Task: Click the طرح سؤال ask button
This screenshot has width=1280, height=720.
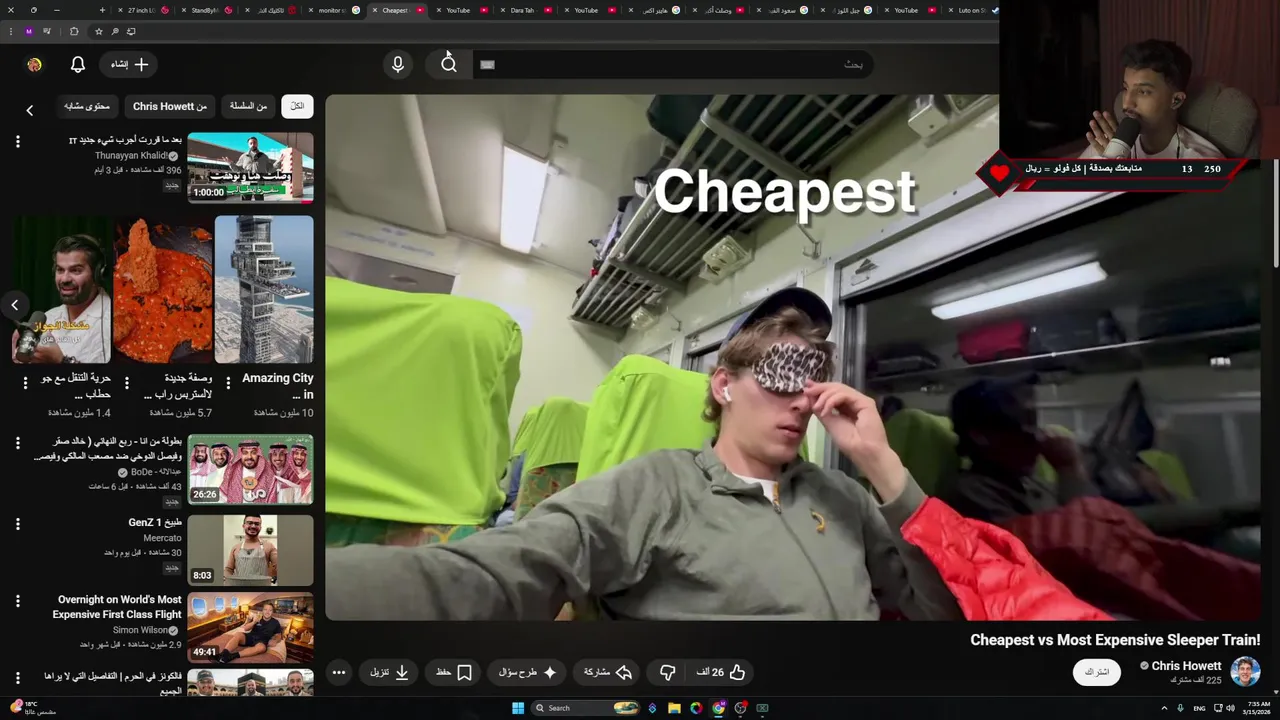Action: pos(527,672)
